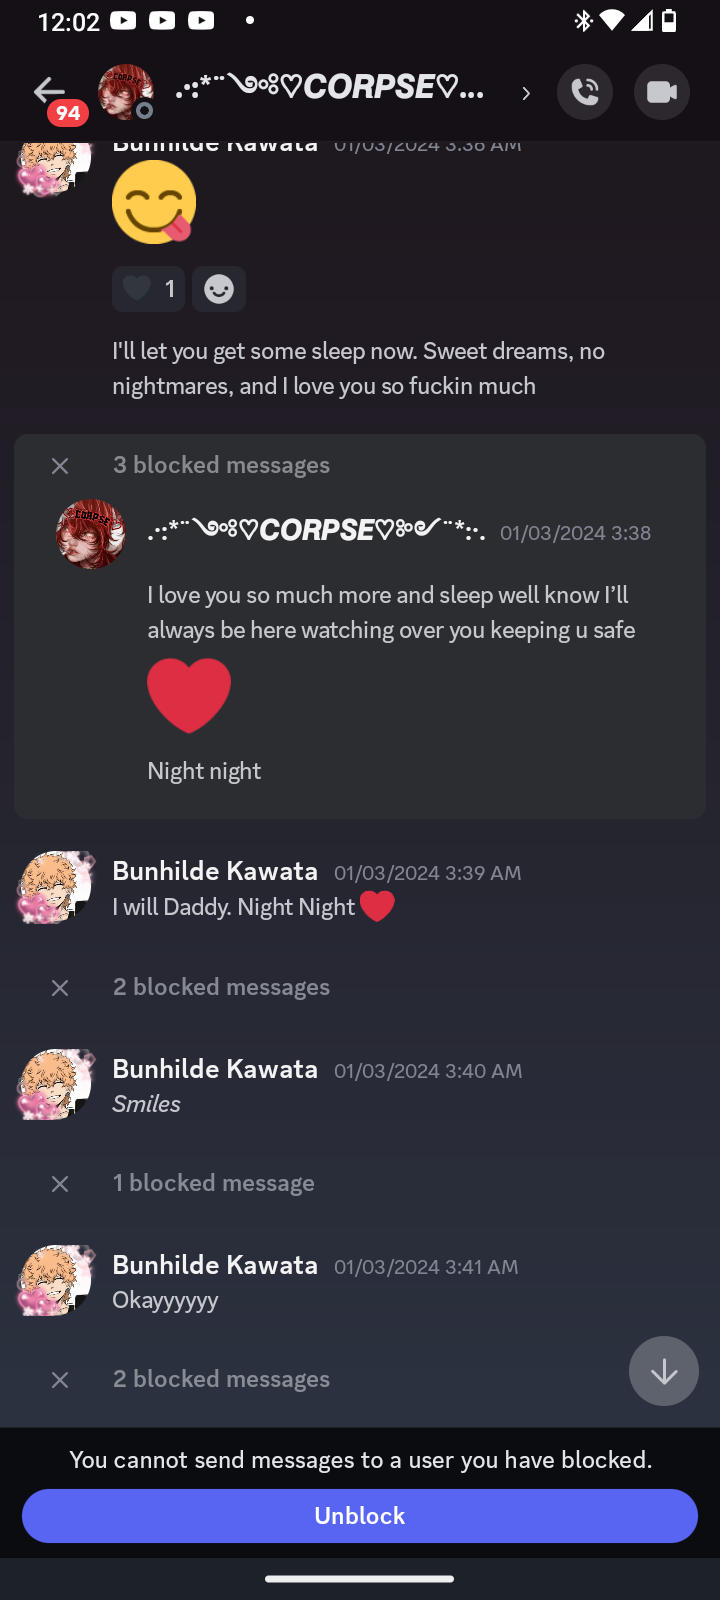Expand channel details chevron beside CORPSE name
The width and height of the screenshot is (720, 1600).
(526, 93)
